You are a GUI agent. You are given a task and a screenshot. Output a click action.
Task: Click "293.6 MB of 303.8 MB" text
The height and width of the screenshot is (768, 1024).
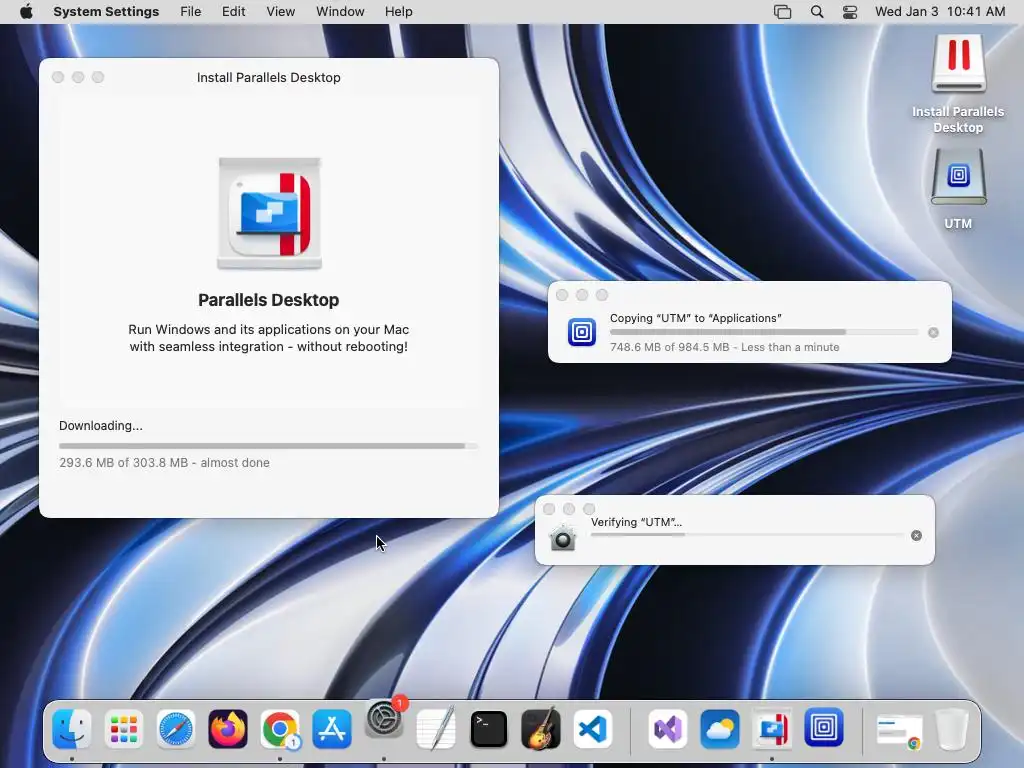tap(123, 462)
